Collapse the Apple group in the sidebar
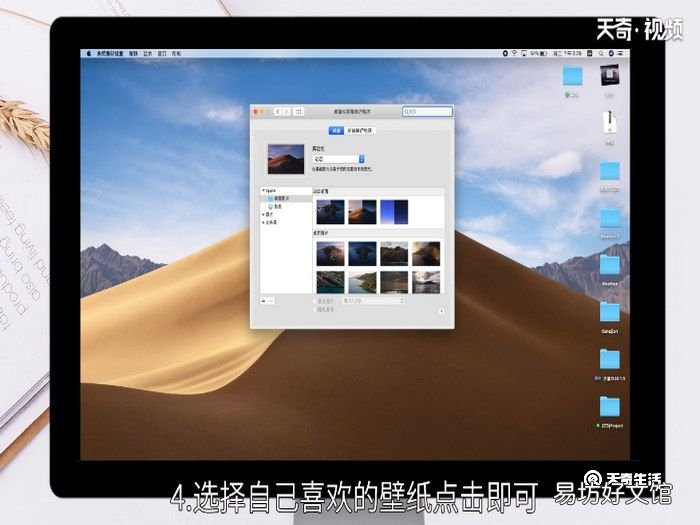700x525 pixels. pyautogui.click(x=263, y=191)
